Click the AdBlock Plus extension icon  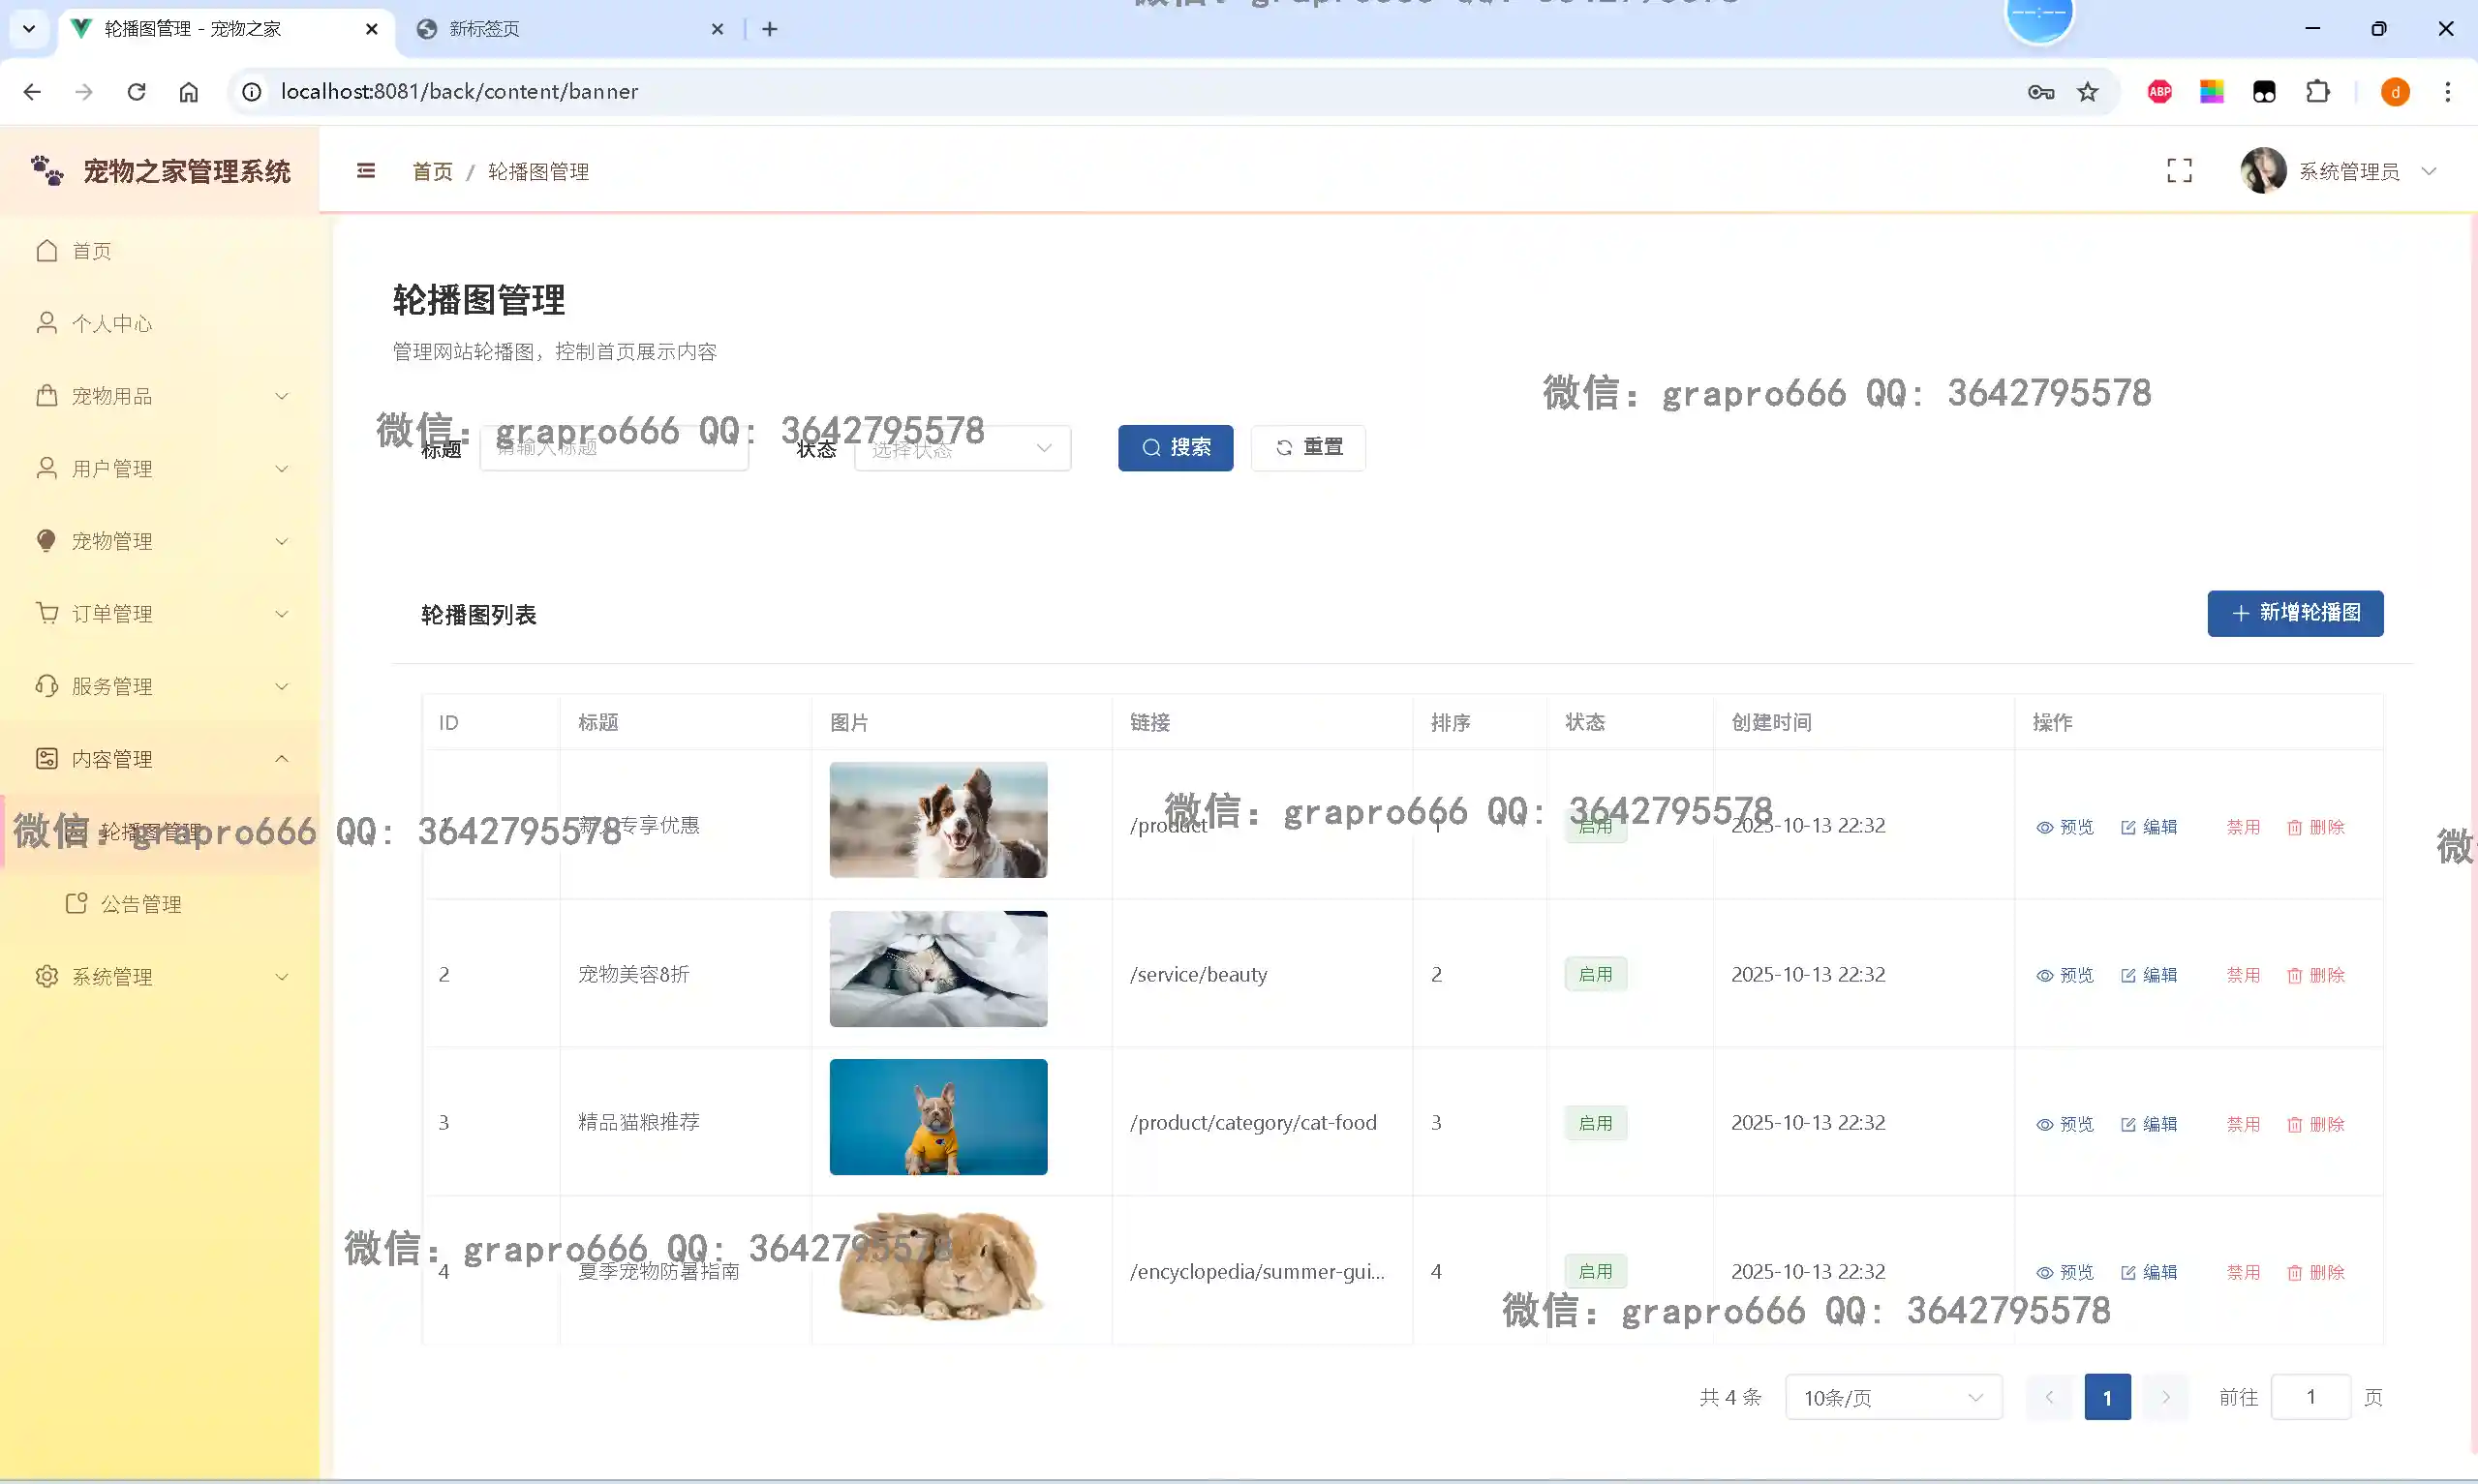2159,92
